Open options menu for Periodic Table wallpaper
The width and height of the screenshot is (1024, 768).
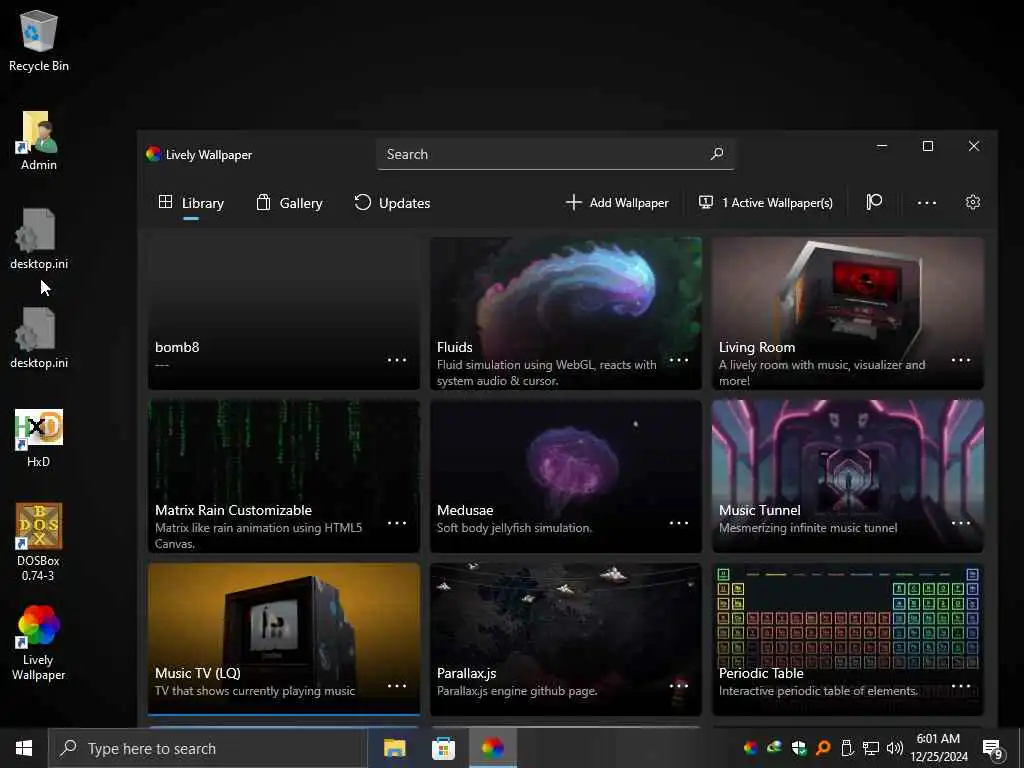coord(961,686)
